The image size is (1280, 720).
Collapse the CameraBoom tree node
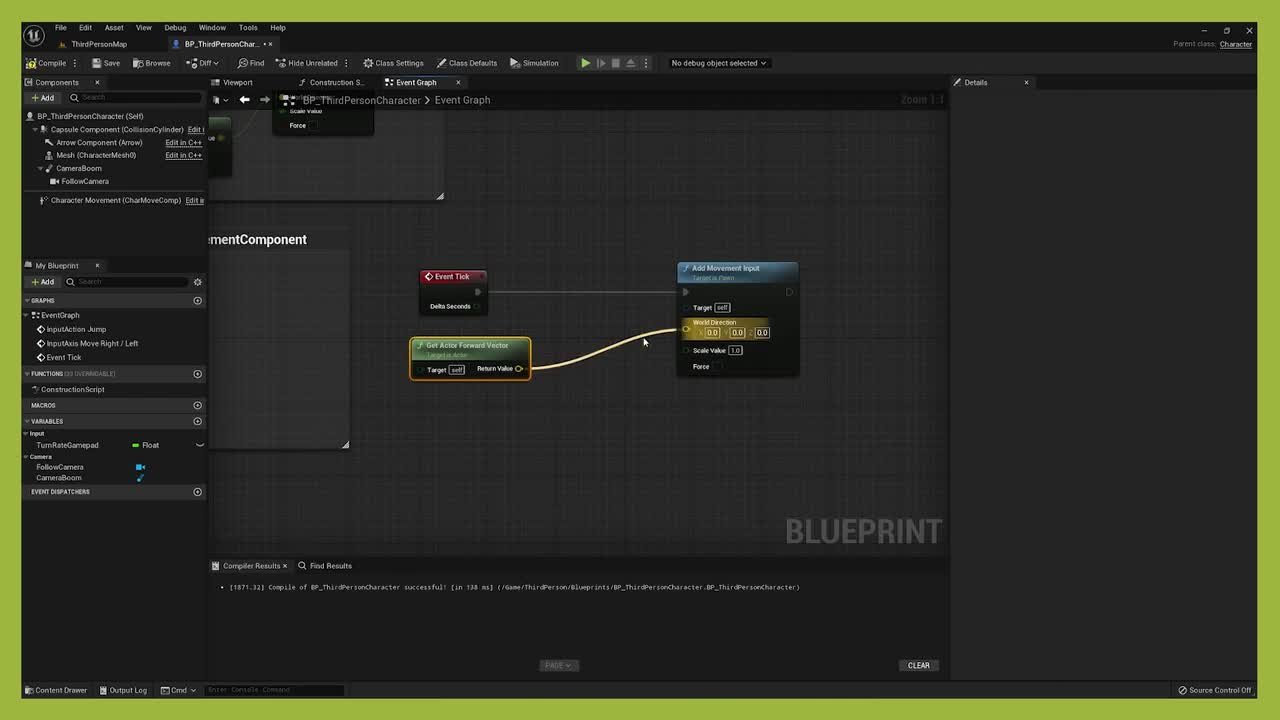pos(41,168)
